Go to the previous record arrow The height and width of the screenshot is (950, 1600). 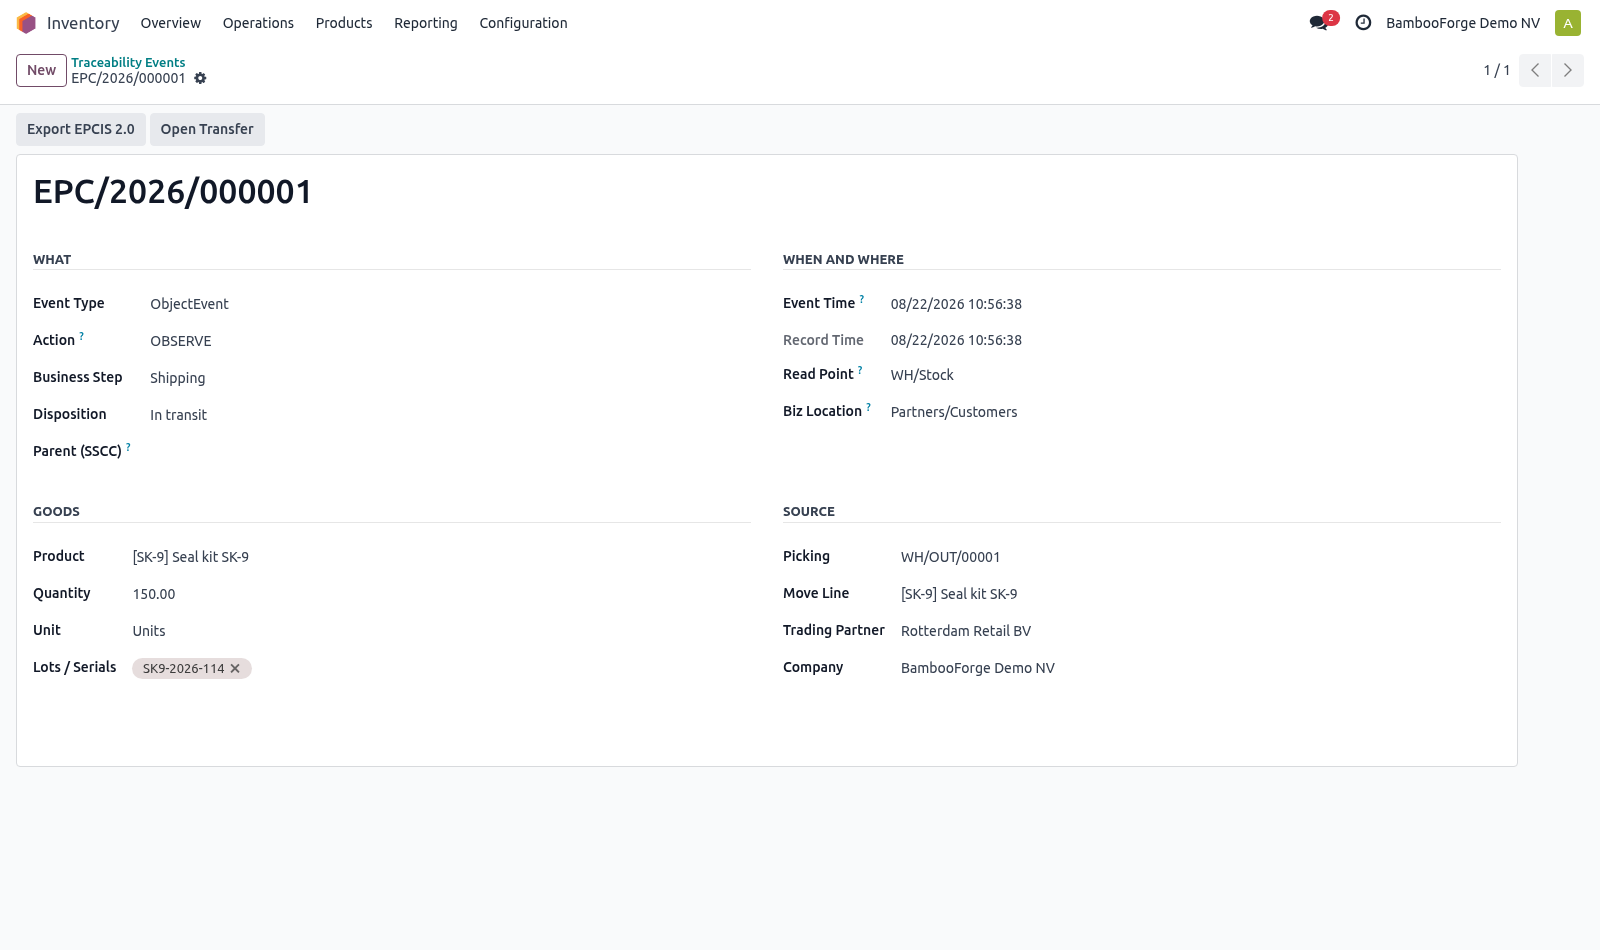1535,70
